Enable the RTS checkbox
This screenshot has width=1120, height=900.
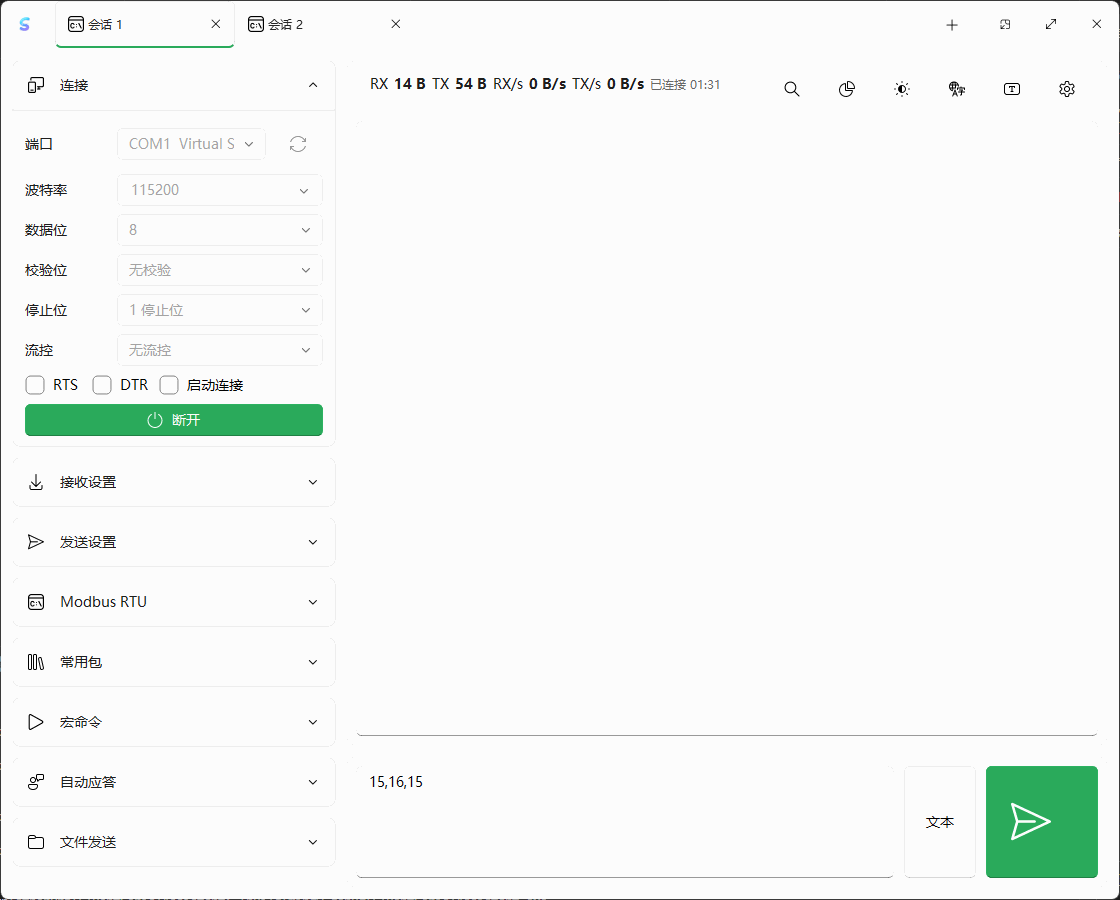[x=35, y=385]
